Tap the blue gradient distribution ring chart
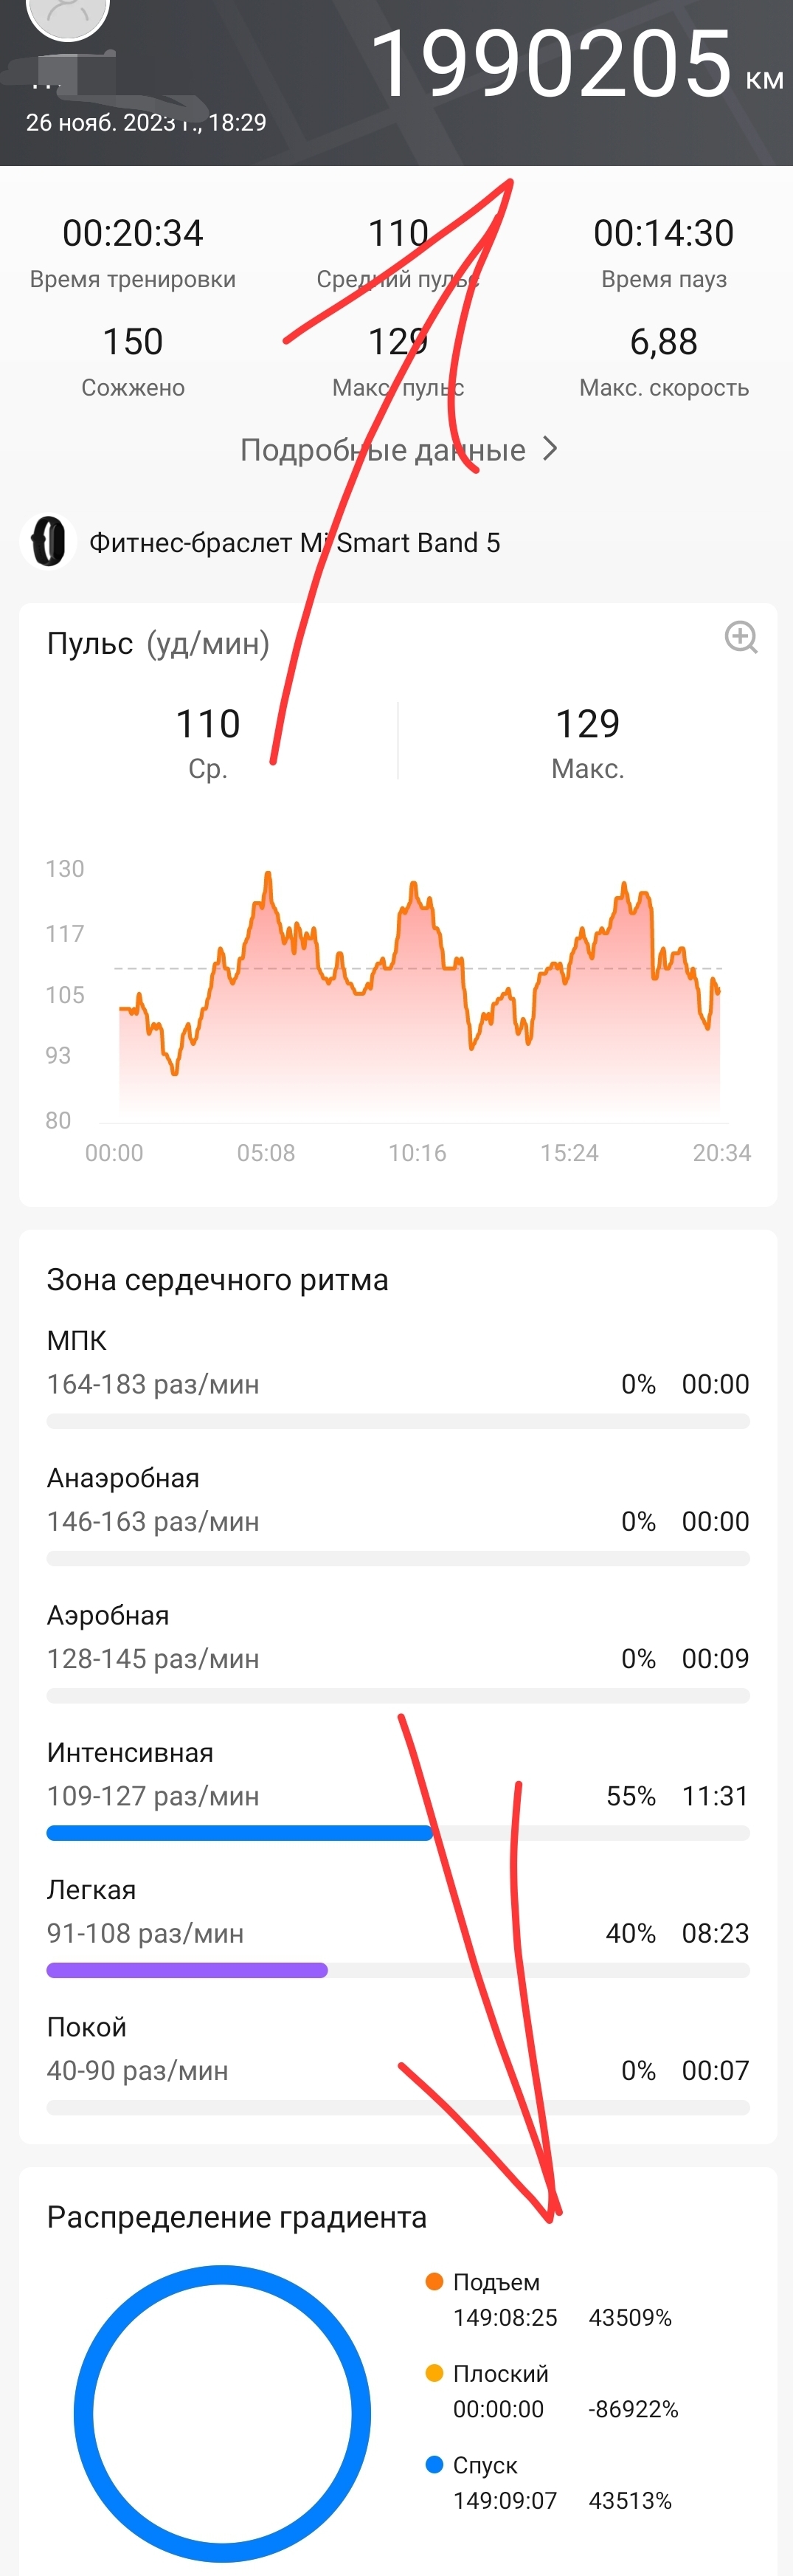Viewport: 793px width, 2576px height. pyautogui.click(x=222, y=2413)
